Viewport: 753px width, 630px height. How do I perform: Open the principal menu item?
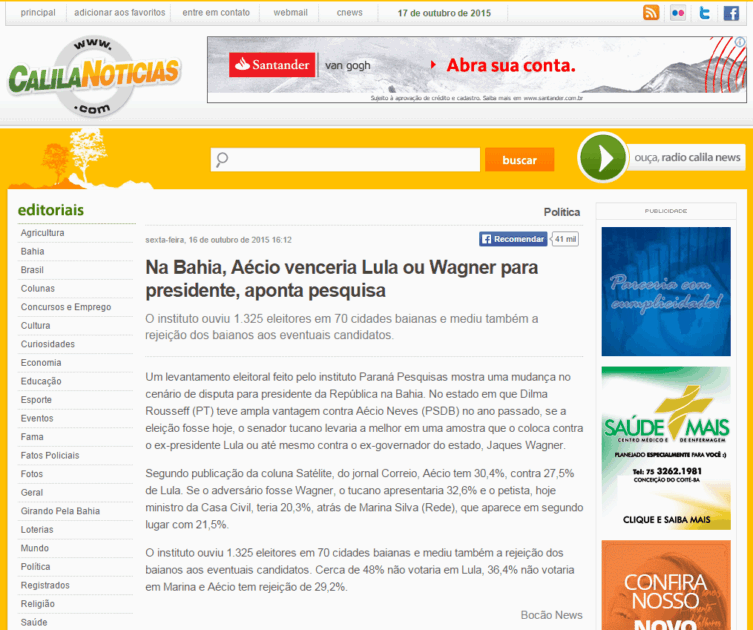pyautogui.click(x=38, y=13)
